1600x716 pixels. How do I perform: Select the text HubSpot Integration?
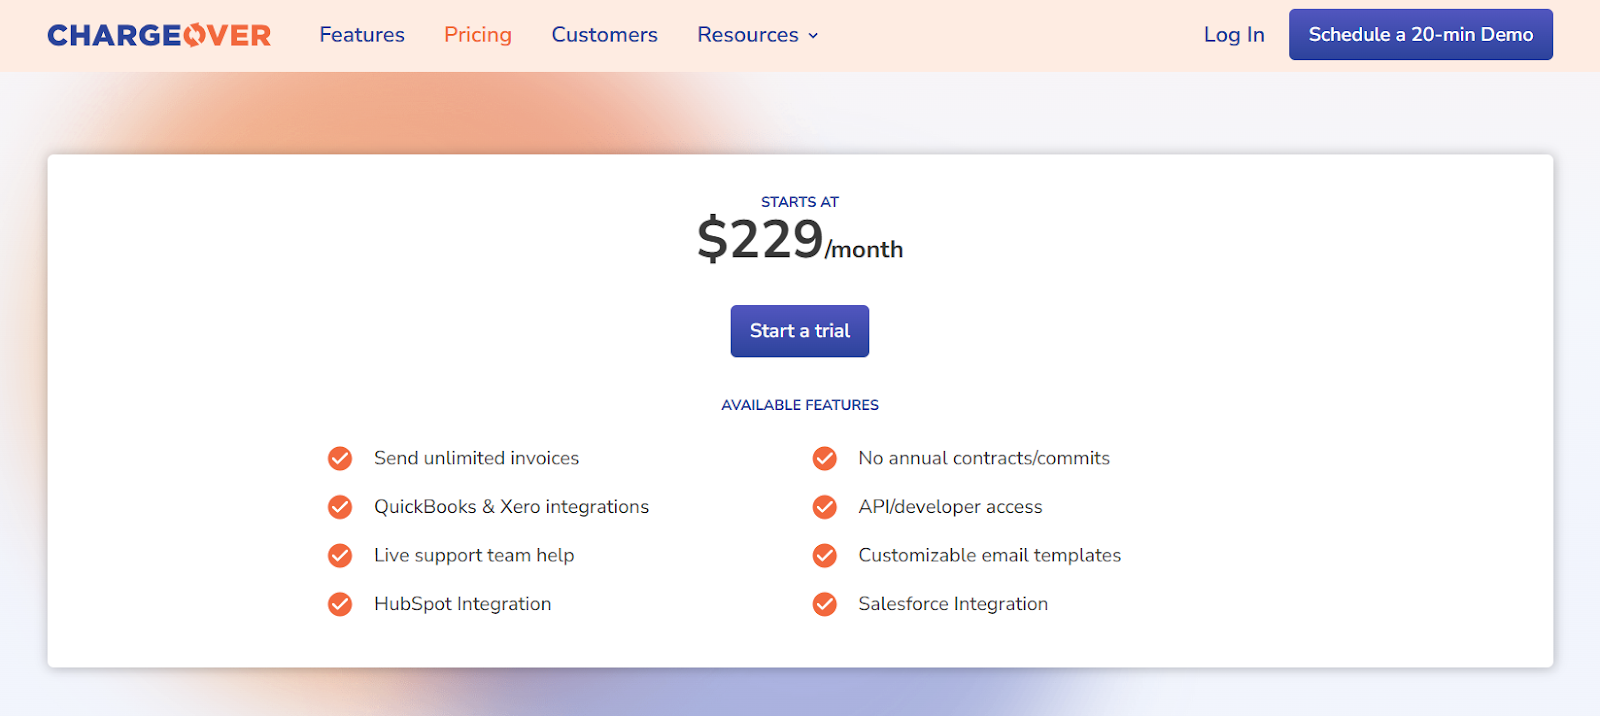462,604
